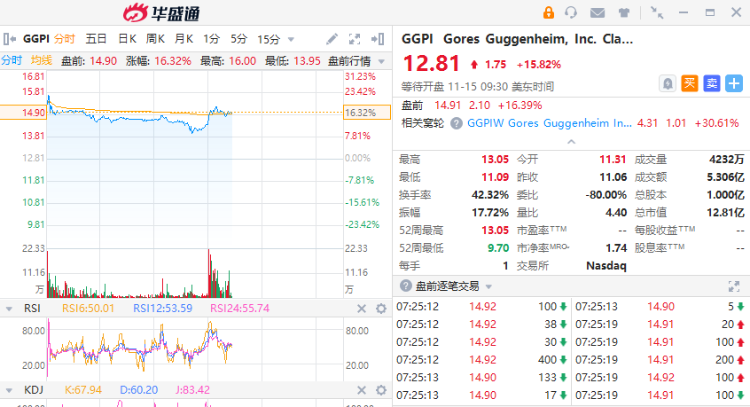Toggle the 分时 price line
This screenshot has height=407, width=750.
point(11,61)
